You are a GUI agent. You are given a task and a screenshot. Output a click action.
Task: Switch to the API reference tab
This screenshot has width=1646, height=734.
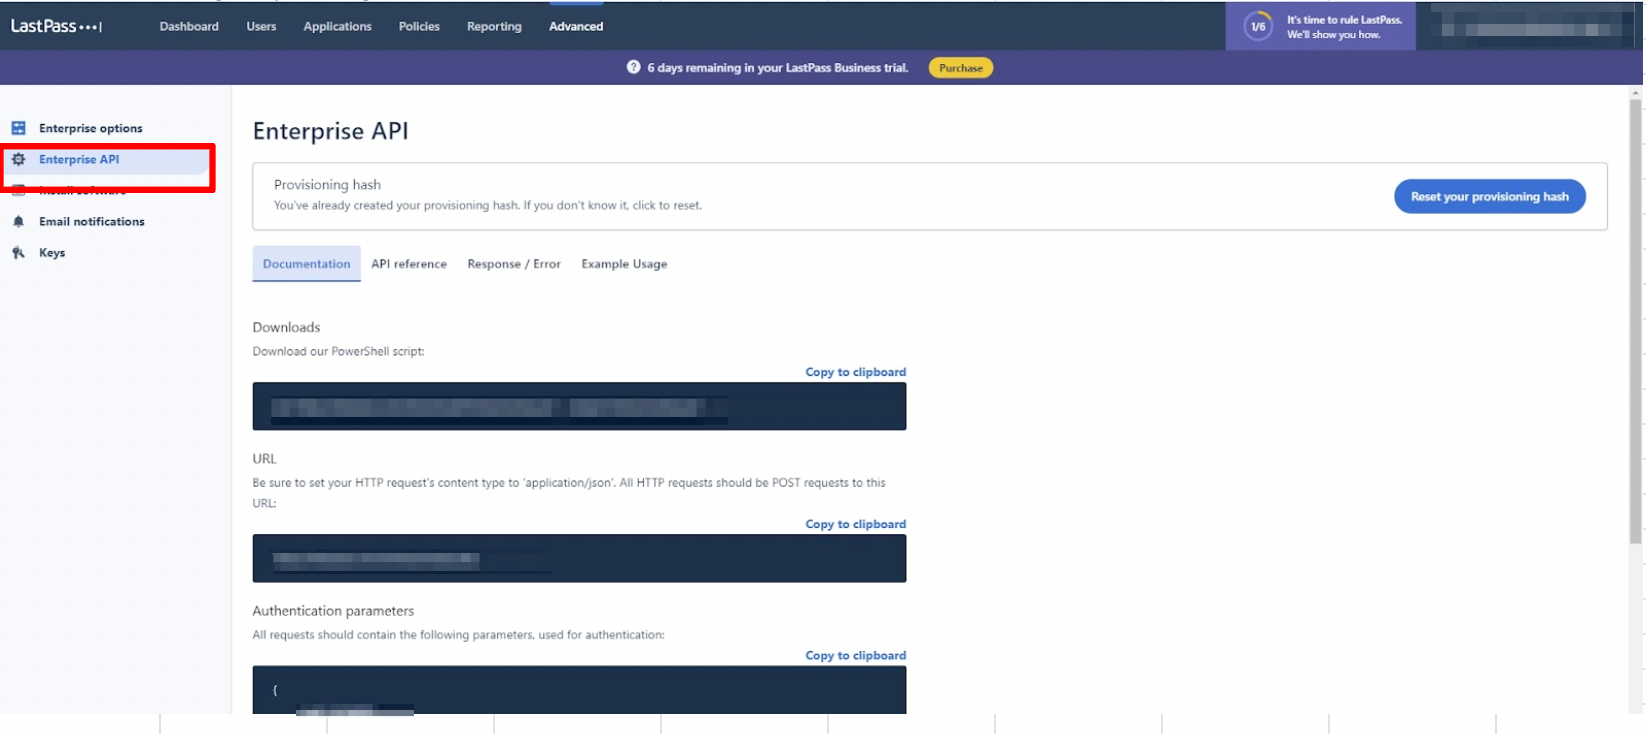click(409, 264)
